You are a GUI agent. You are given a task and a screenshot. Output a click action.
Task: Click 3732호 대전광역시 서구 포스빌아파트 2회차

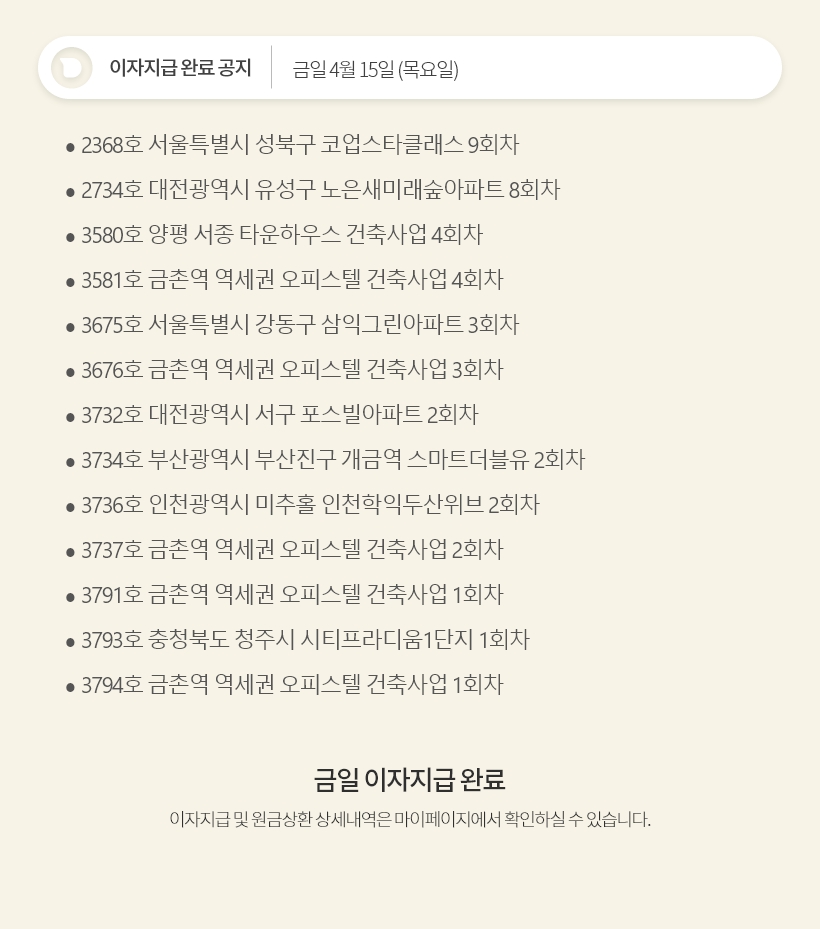280,415
